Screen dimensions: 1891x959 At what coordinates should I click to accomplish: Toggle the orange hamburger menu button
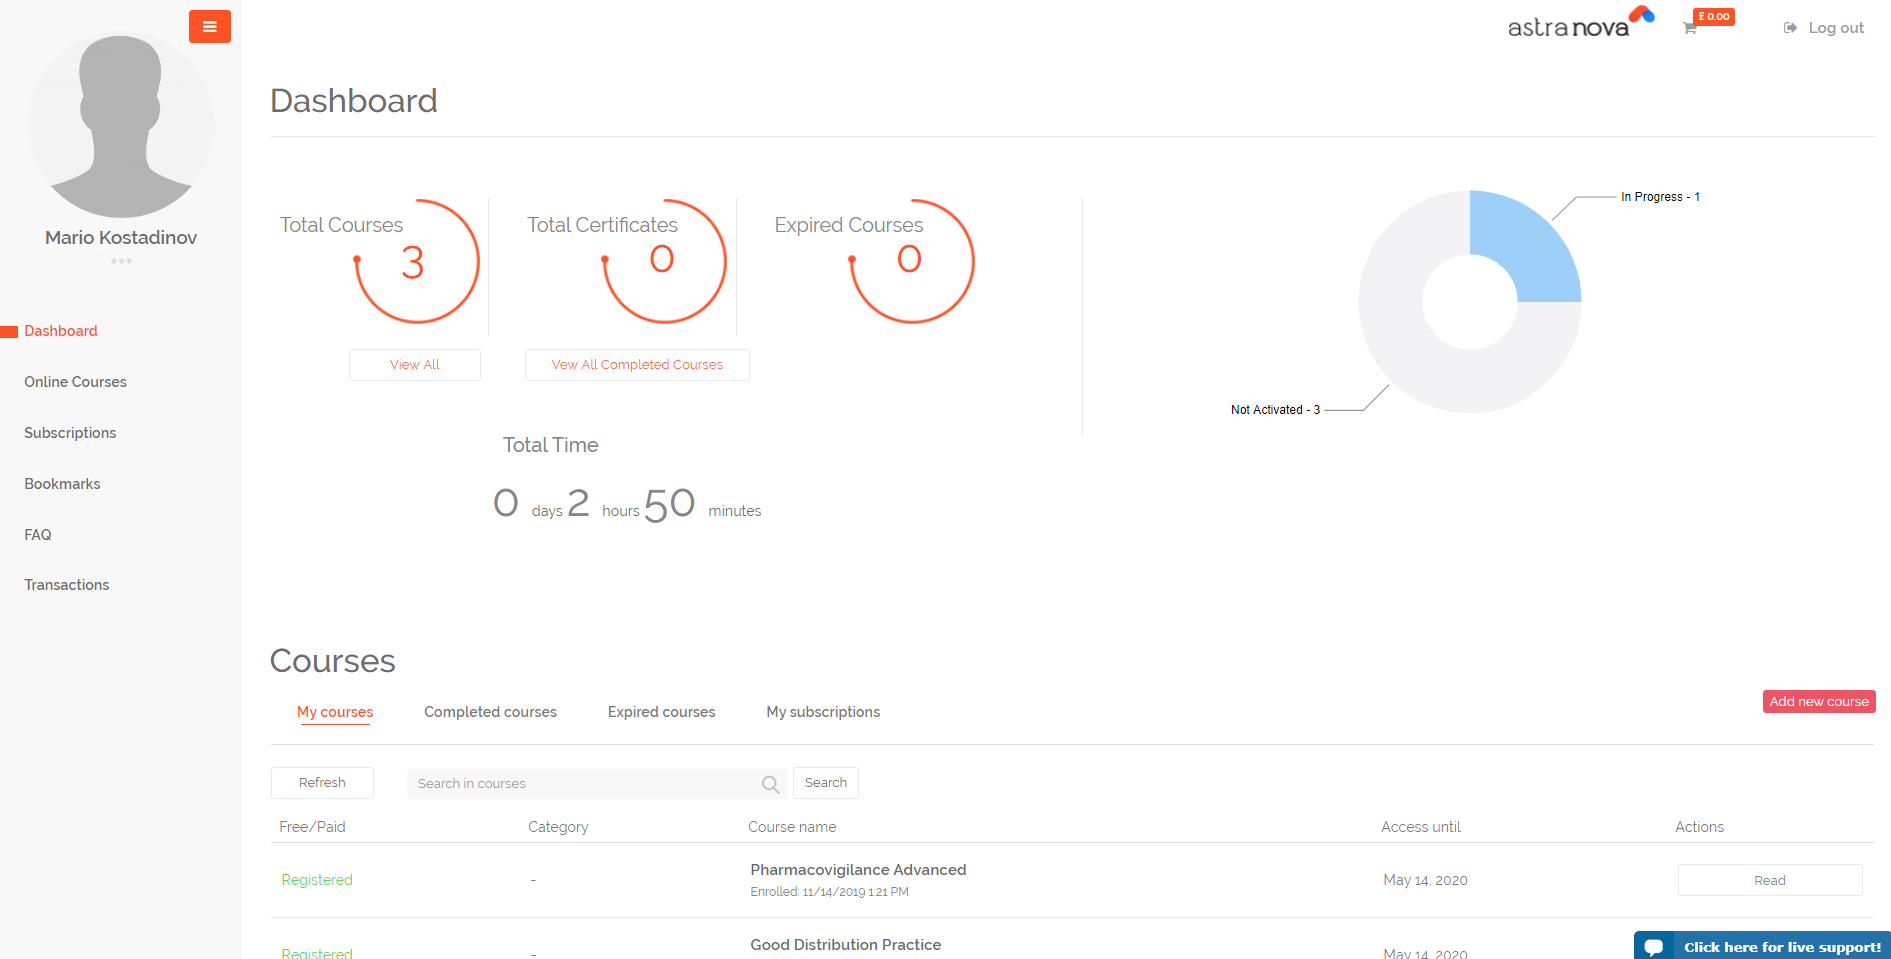(x=210, y=27)
